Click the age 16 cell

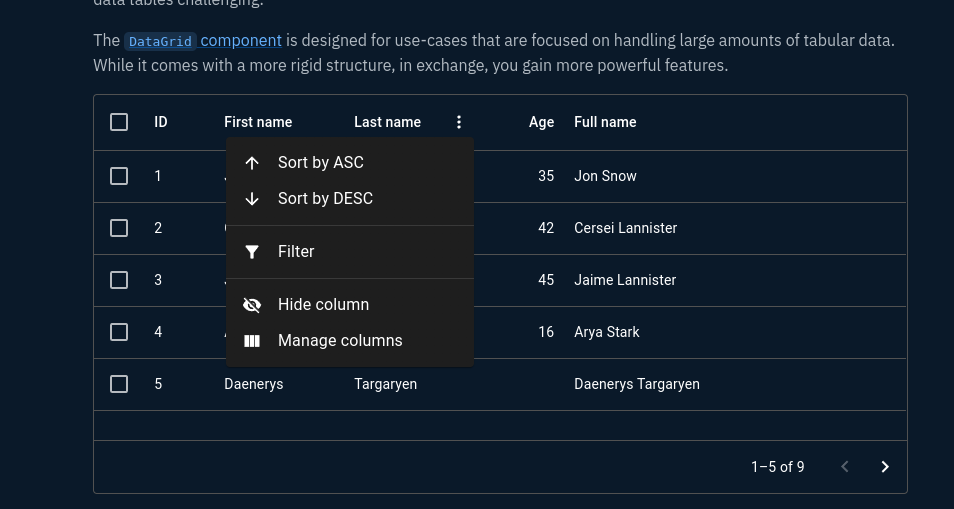pyautogui.click(x=546, y=332)
